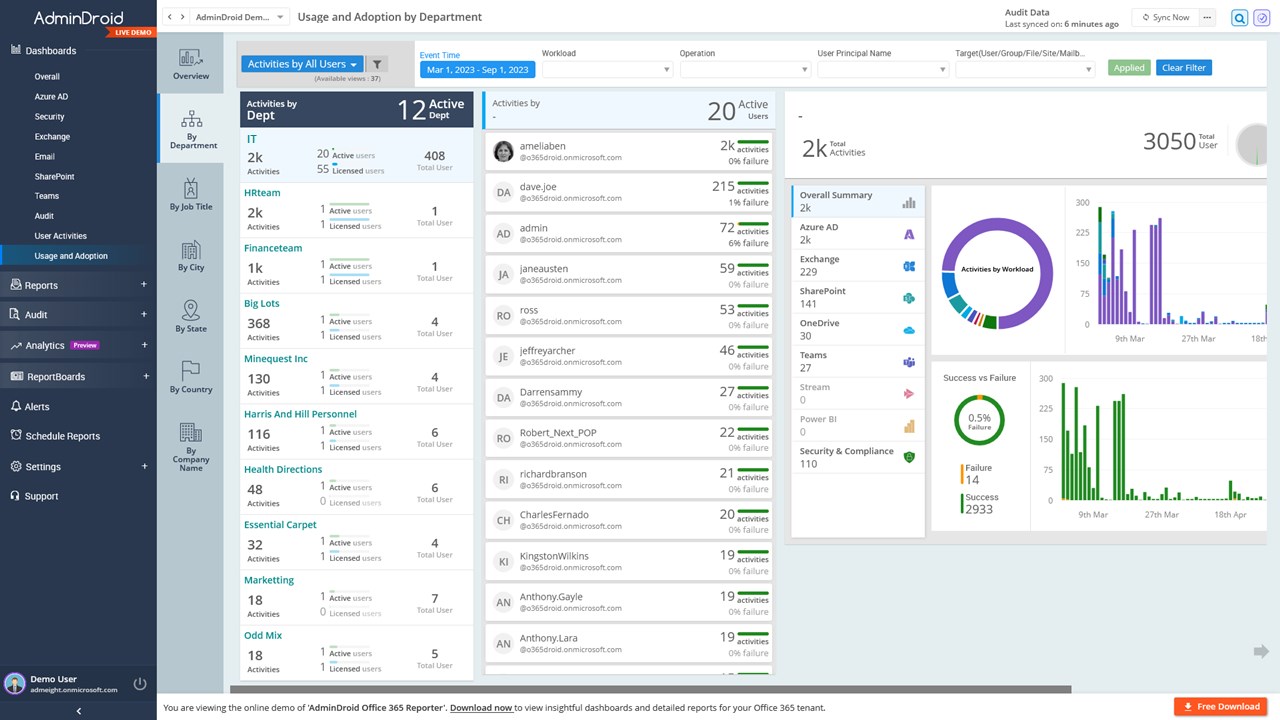Select user dave.joe in the list
Viewport: 1280px width, 720px height.
[x=629, y=192]
